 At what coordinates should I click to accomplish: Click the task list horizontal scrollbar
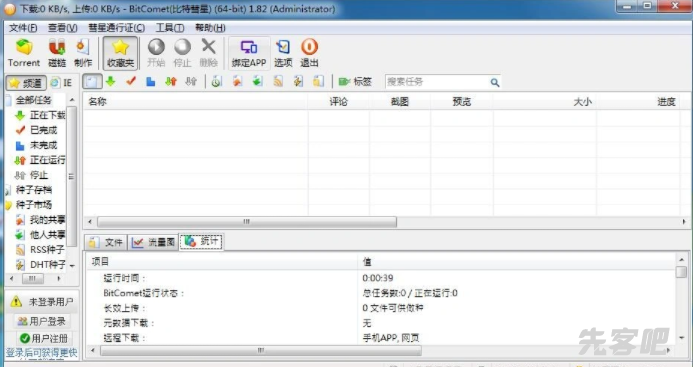tap(247, 222)
